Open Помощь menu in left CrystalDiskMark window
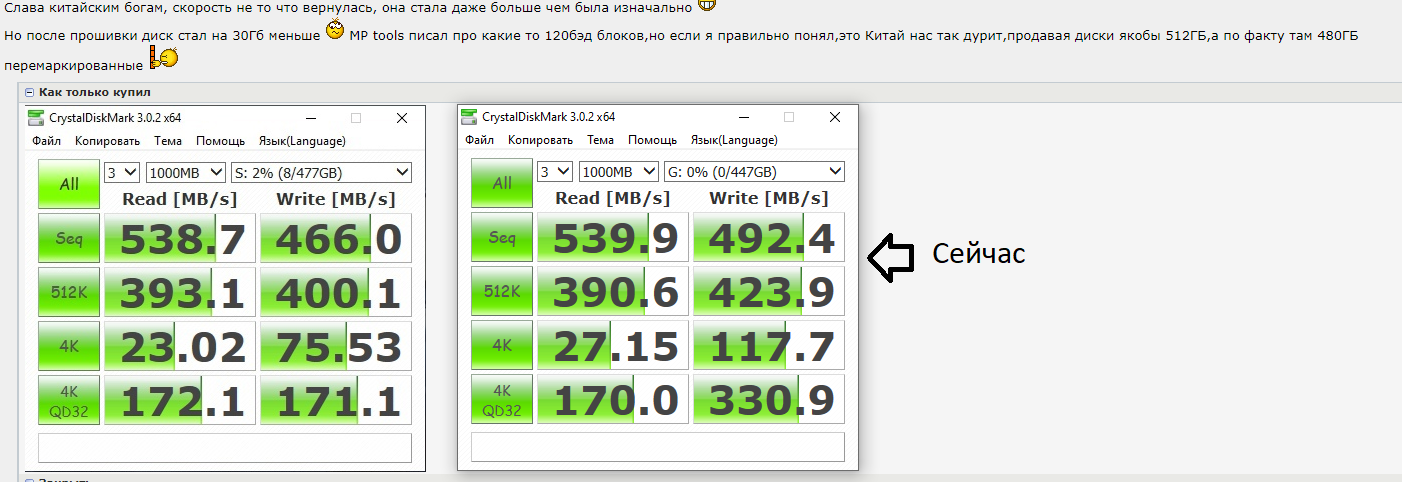 (x=220, y=141)
